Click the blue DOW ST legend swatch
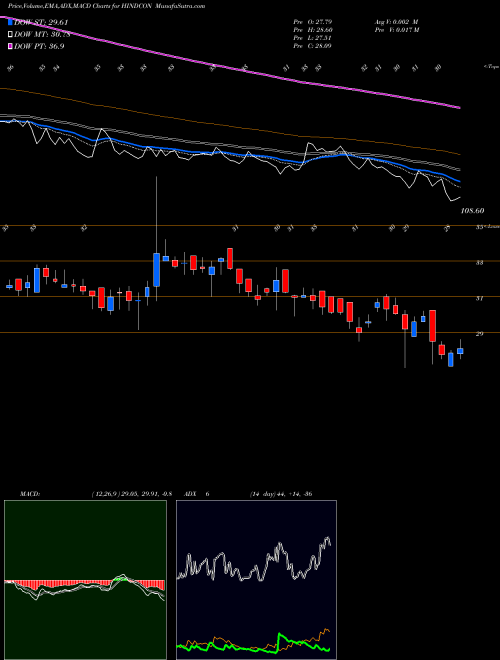 [x=10, y=22]
